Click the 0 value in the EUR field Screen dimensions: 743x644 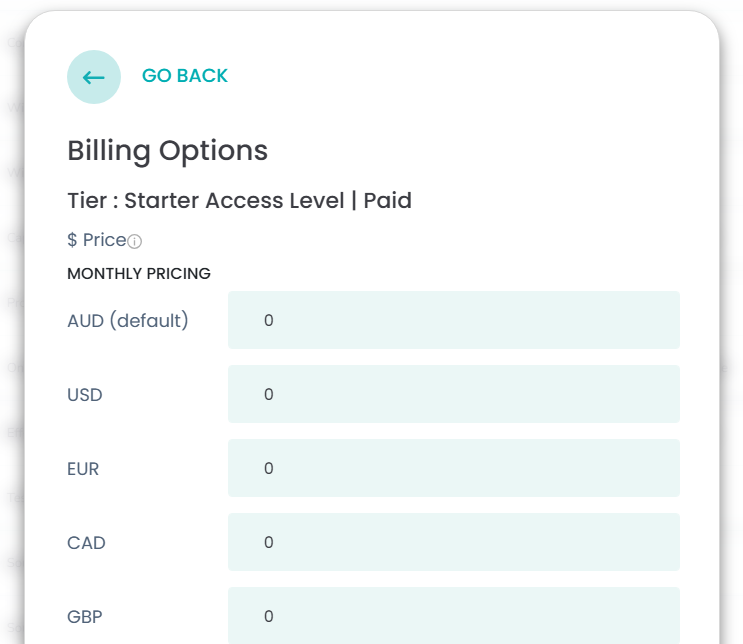coord(269,469)
